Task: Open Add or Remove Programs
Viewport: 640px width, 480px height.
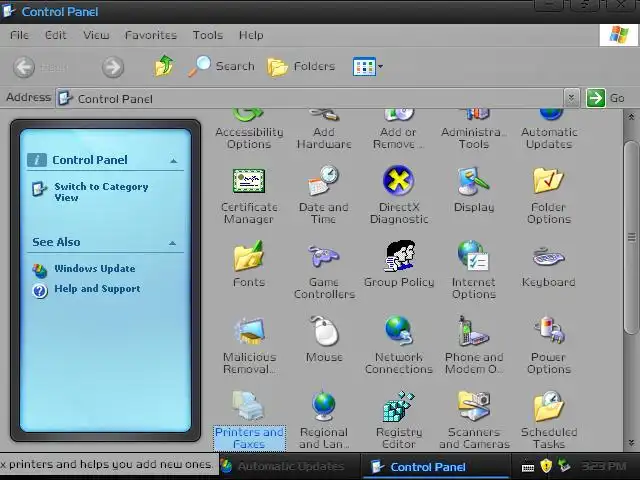Action: (398, 130)
